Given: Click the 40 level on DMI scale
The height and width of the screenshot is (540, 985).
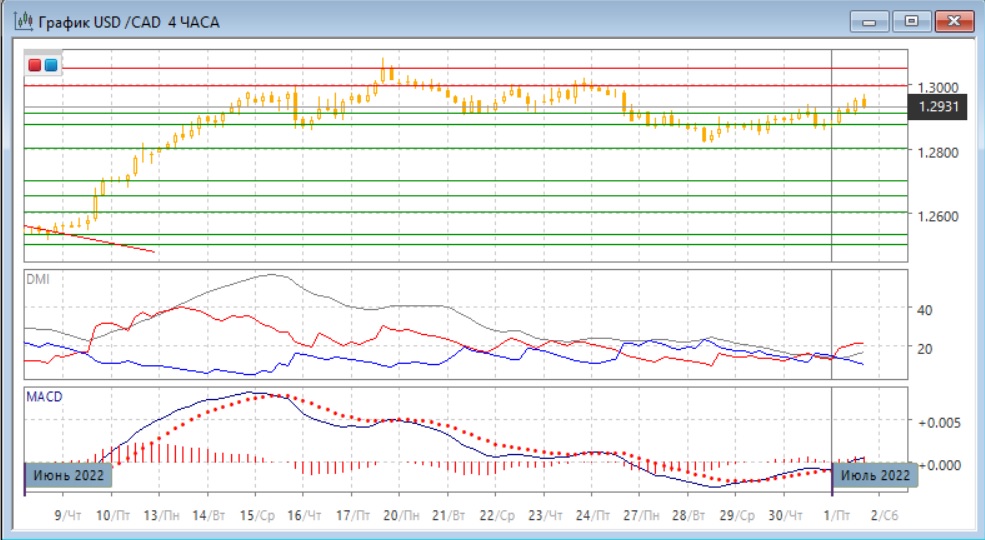Looking at the screenshot, I should point(925,310).
